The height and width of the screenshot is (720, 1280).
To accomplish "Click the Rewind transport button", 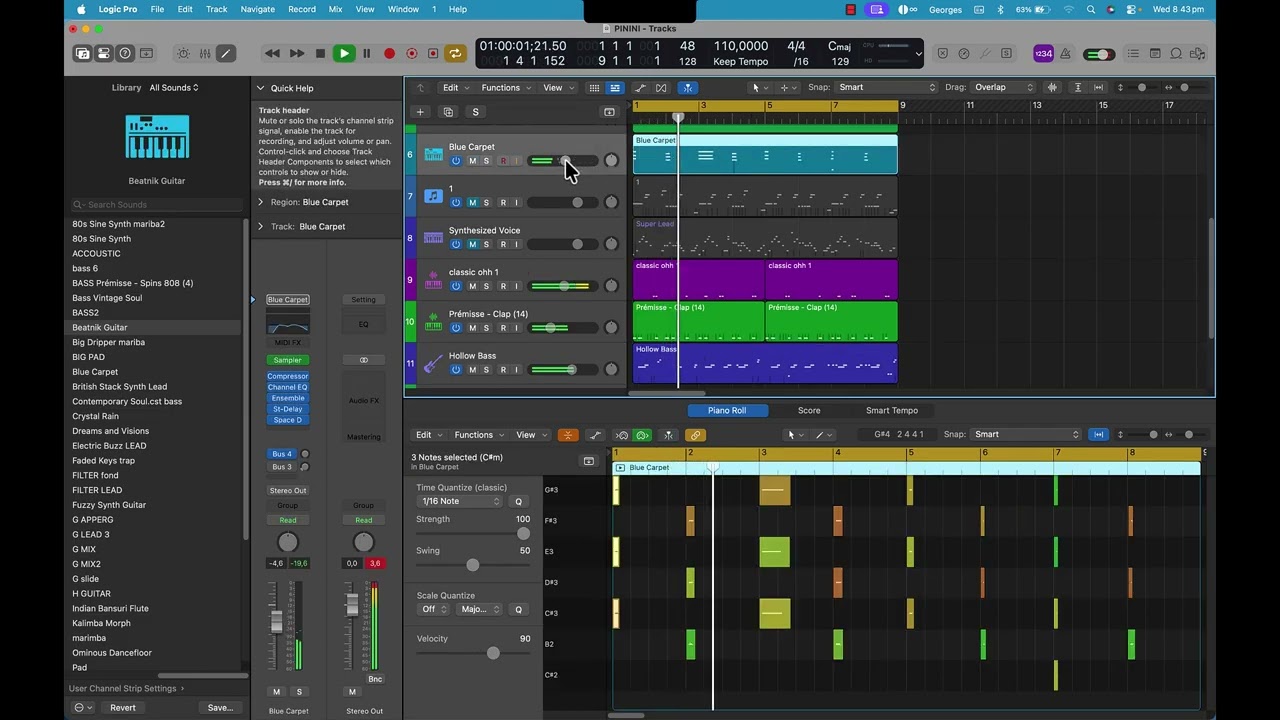I will point(272,54).
